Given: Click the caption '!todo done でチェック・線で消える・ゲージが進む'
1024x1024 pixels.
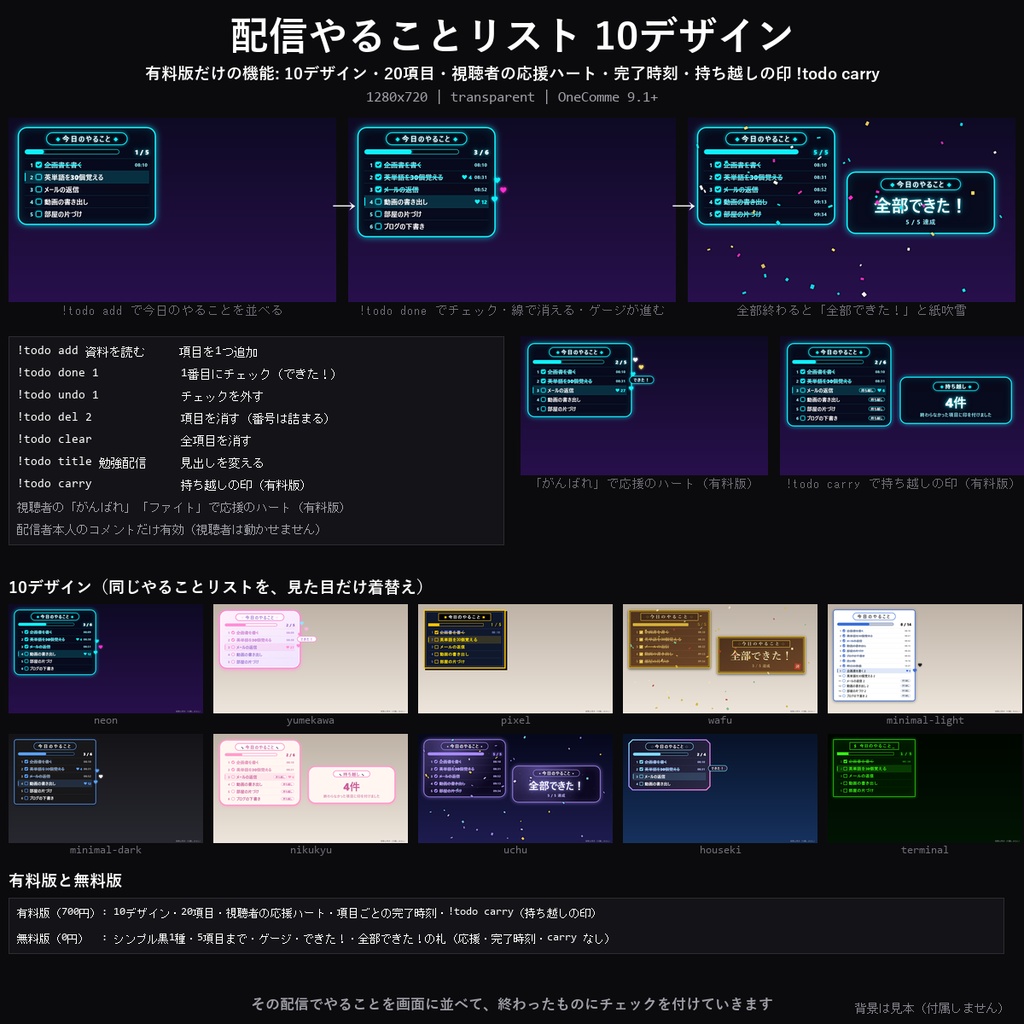Looking at the screenshot, I should coord(512,311).
